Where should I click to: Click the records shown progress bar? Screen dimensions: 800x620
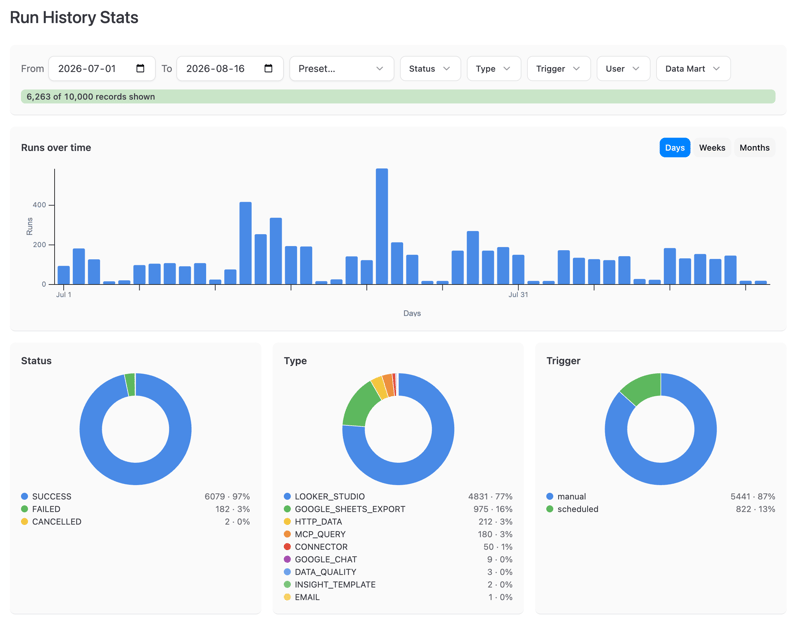[x=398, y=96]
